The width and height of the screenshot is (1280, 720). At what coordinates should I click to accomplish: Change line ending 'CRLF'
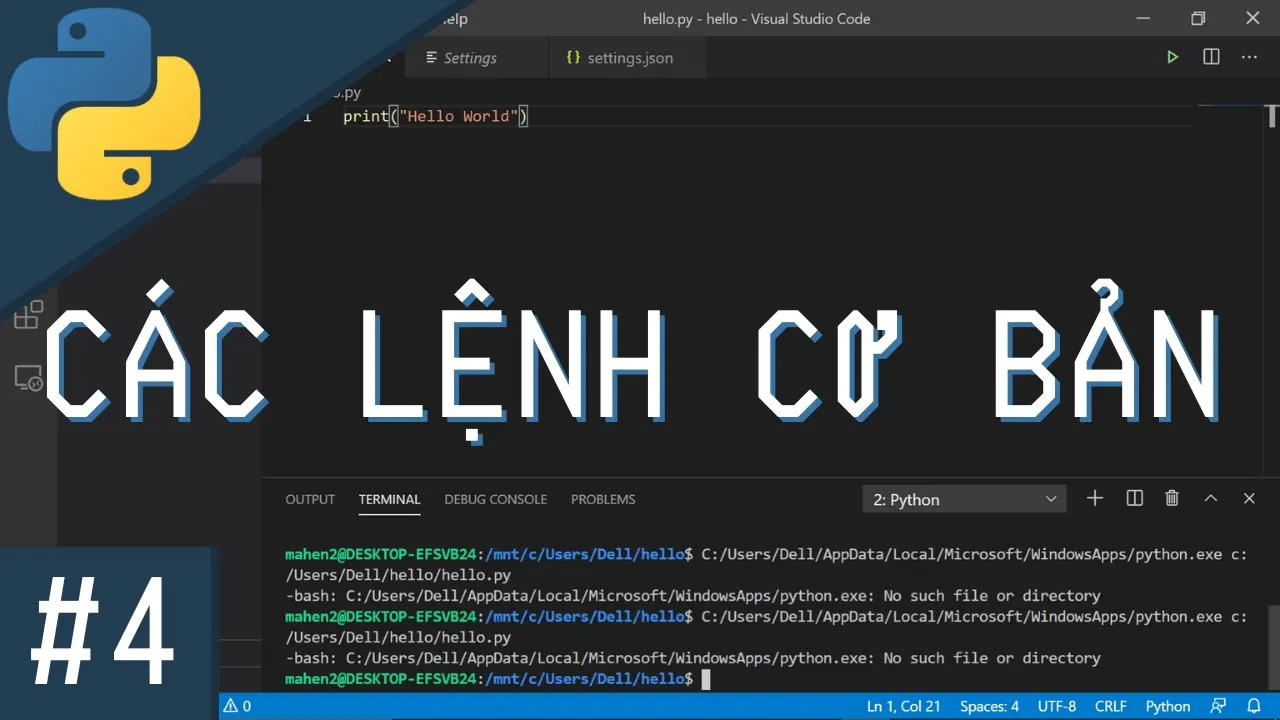1111,706
